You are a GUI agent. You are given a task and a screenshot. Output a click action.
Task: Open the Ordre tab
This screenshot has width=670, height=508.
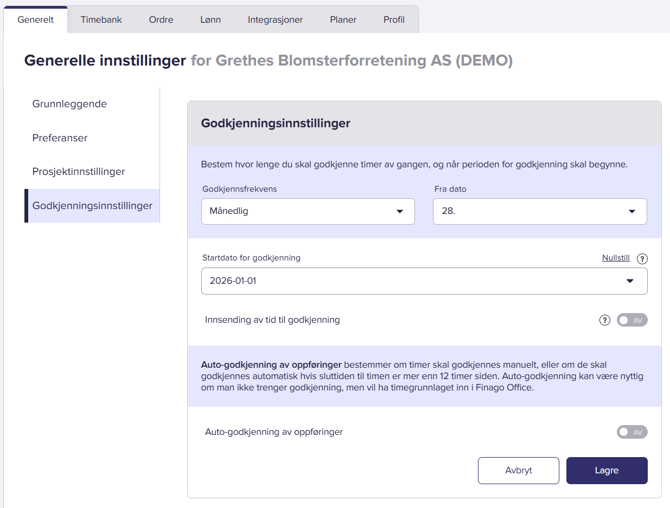tap(161, 20)
